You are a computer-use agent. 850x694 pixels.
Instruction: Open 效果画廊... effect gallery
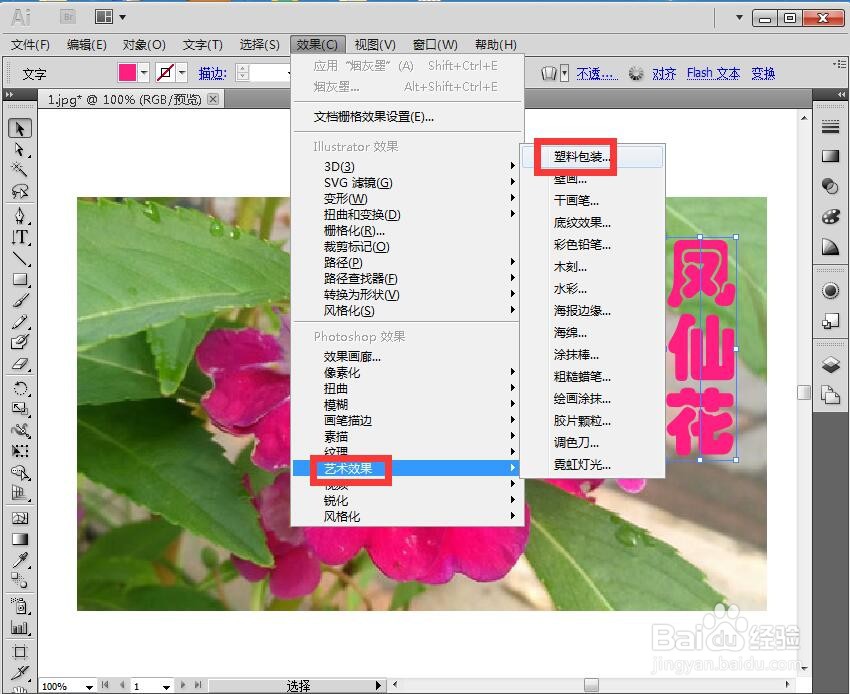[x=407, y=357]
